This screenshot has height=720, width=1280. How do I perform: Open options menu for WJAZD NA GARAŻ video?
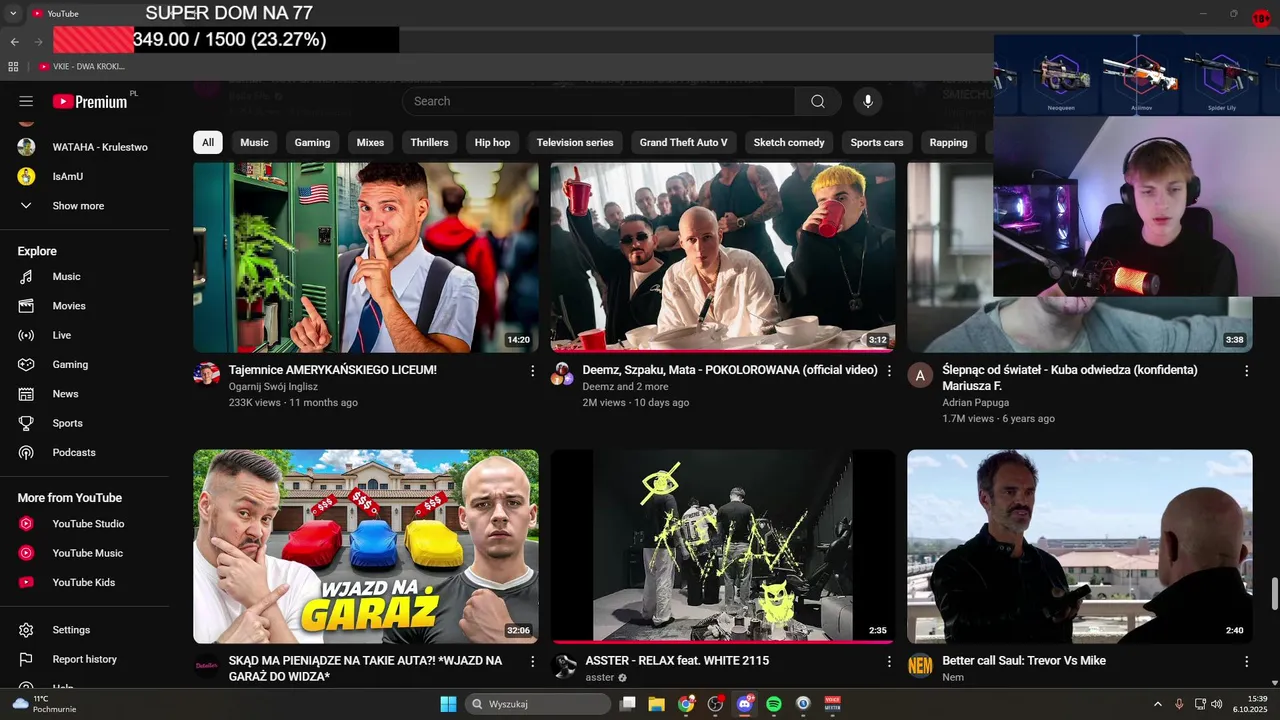click(532, 662)
